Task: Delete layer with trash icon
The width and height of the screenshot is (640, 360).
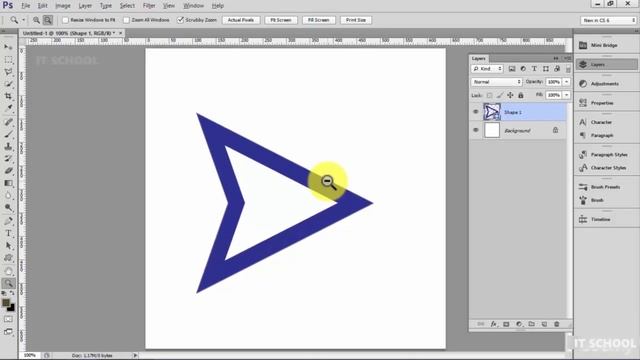Action: click(557, 324)
